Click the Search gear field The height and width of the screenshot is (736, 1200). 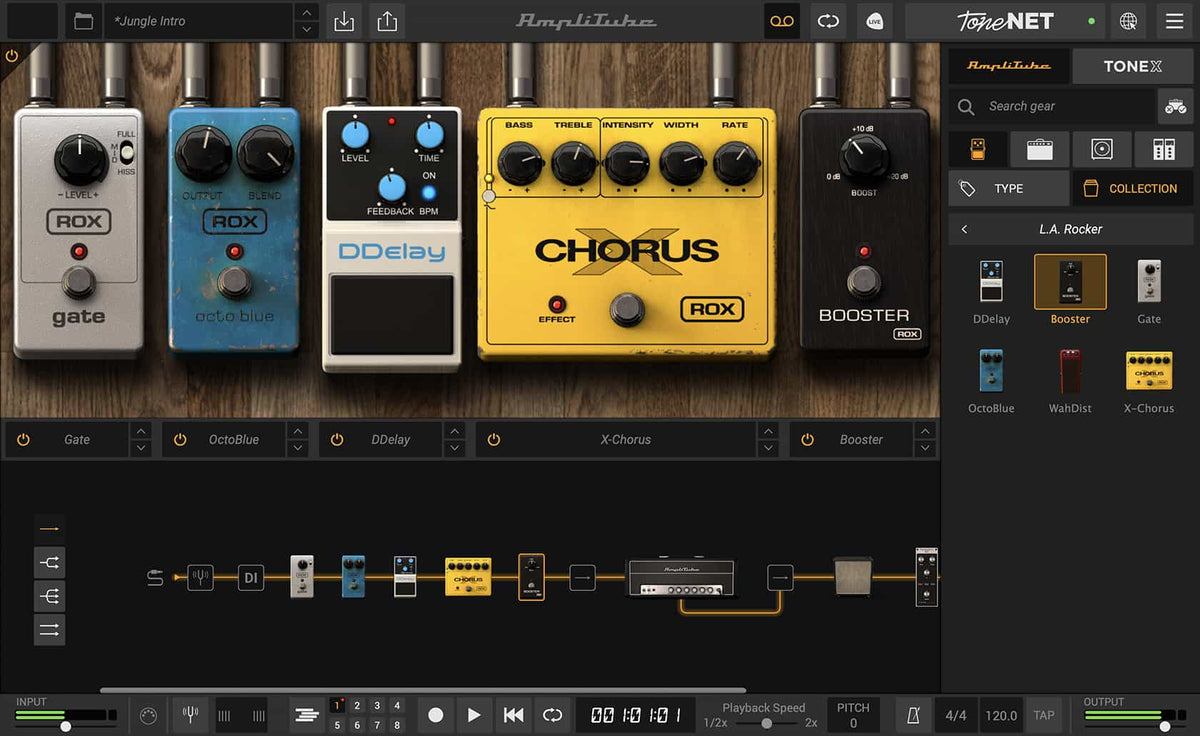1052,106
